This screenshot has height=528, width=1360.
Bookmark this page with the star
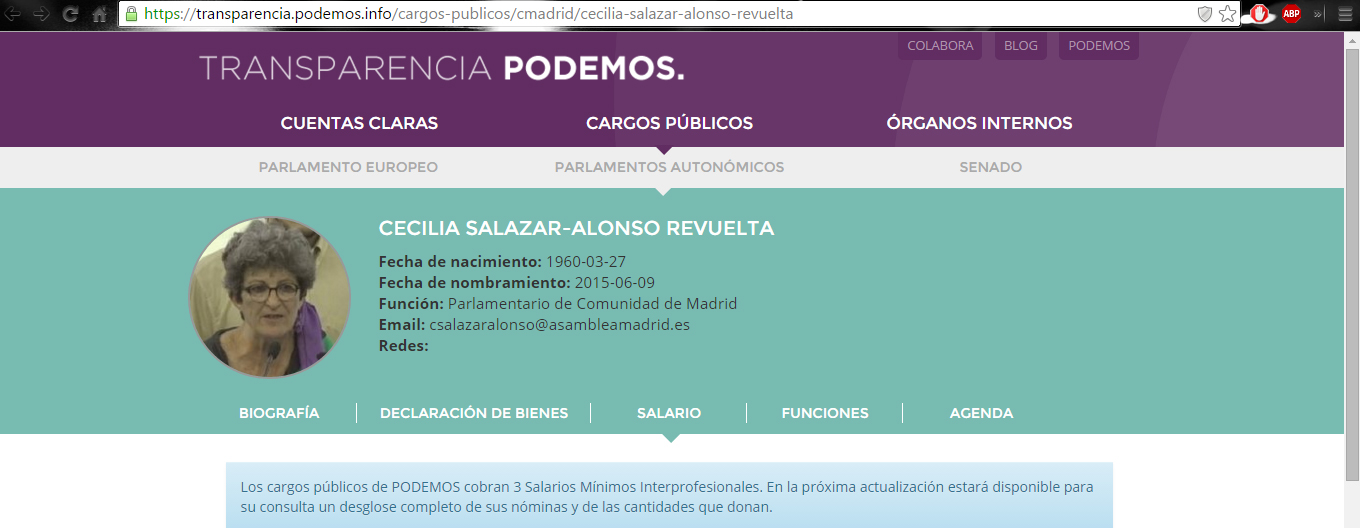1227,14
